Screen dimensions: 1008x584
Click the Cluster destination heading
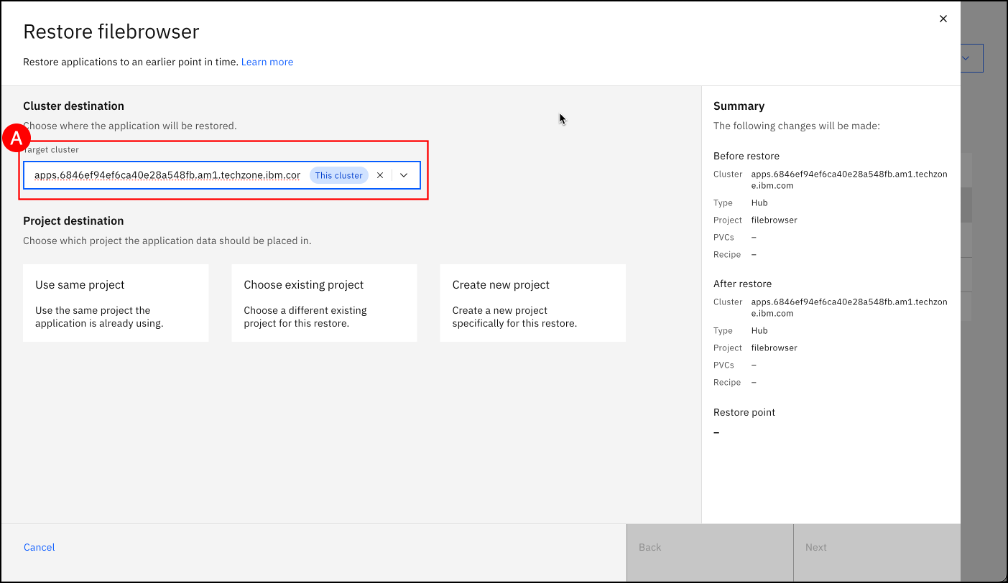click(74, 106)
